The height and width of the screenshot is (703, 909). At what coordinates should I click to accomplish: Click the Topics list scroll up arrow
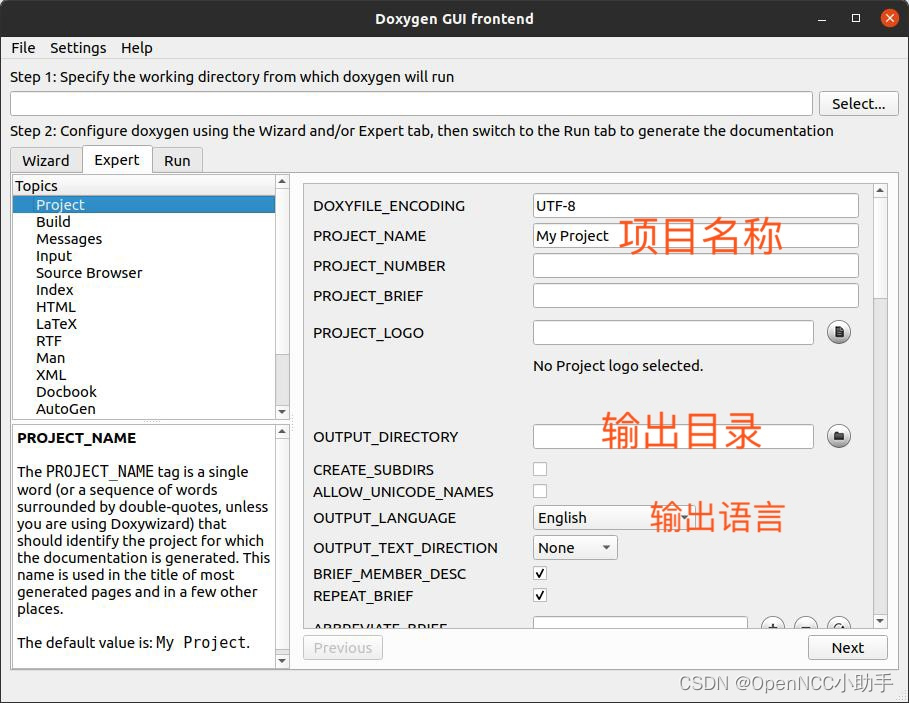tap(282, 181)
